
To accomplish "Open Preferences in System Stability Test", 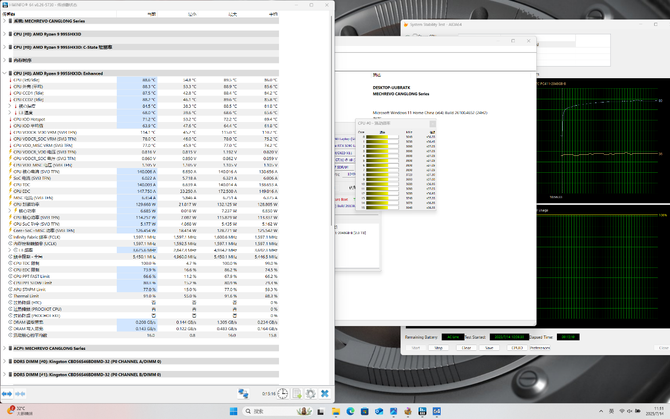I will pos(542,348).
